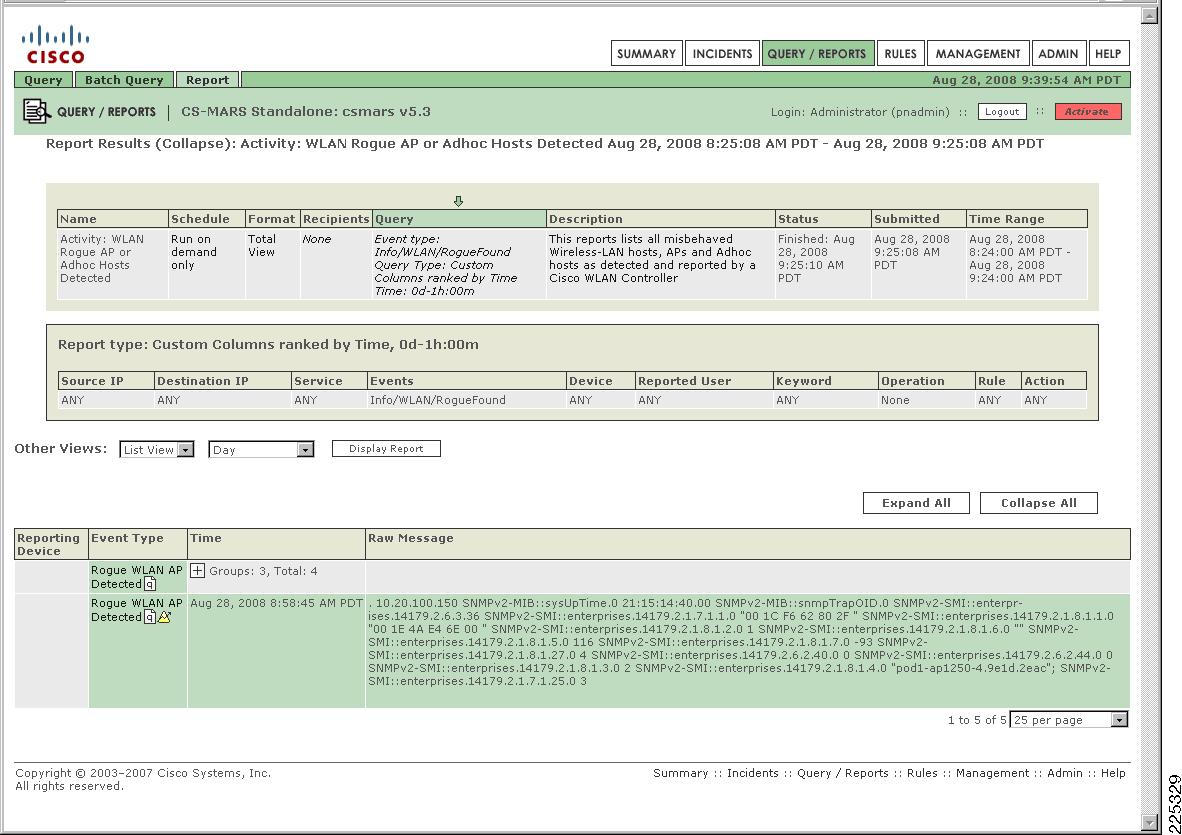Click the Incidents footer link
The width and height of the screenshot is (1182, 835).
752,773
